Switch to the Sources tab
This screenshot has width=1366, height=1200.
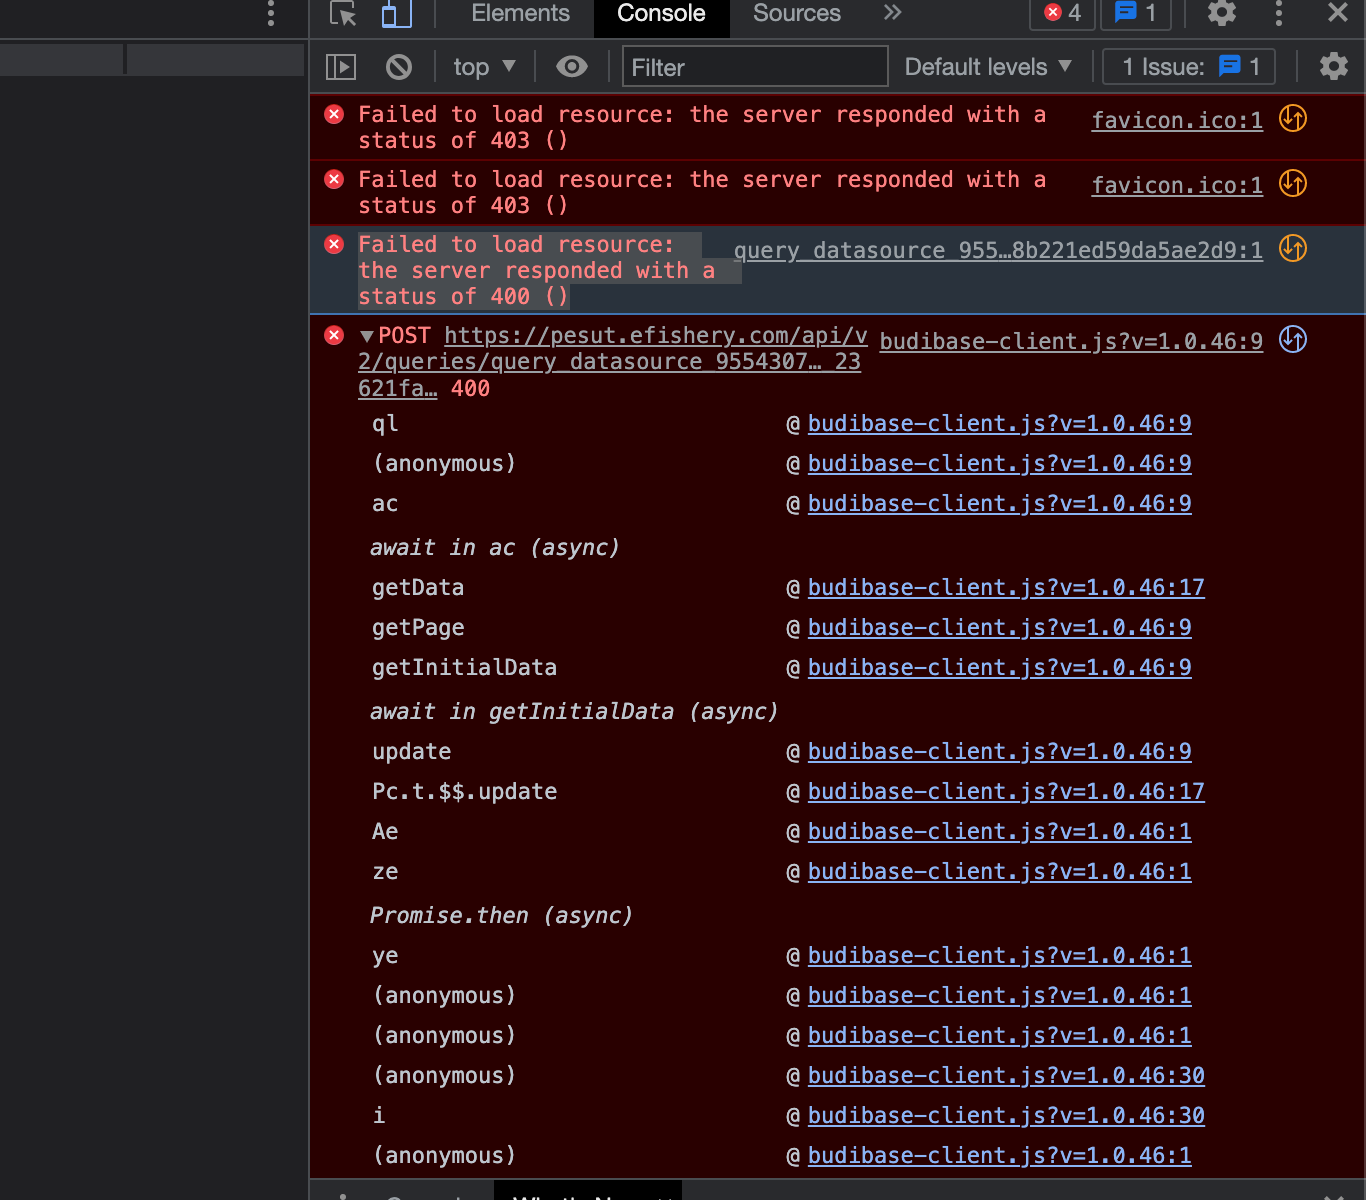tap(796, 13)
